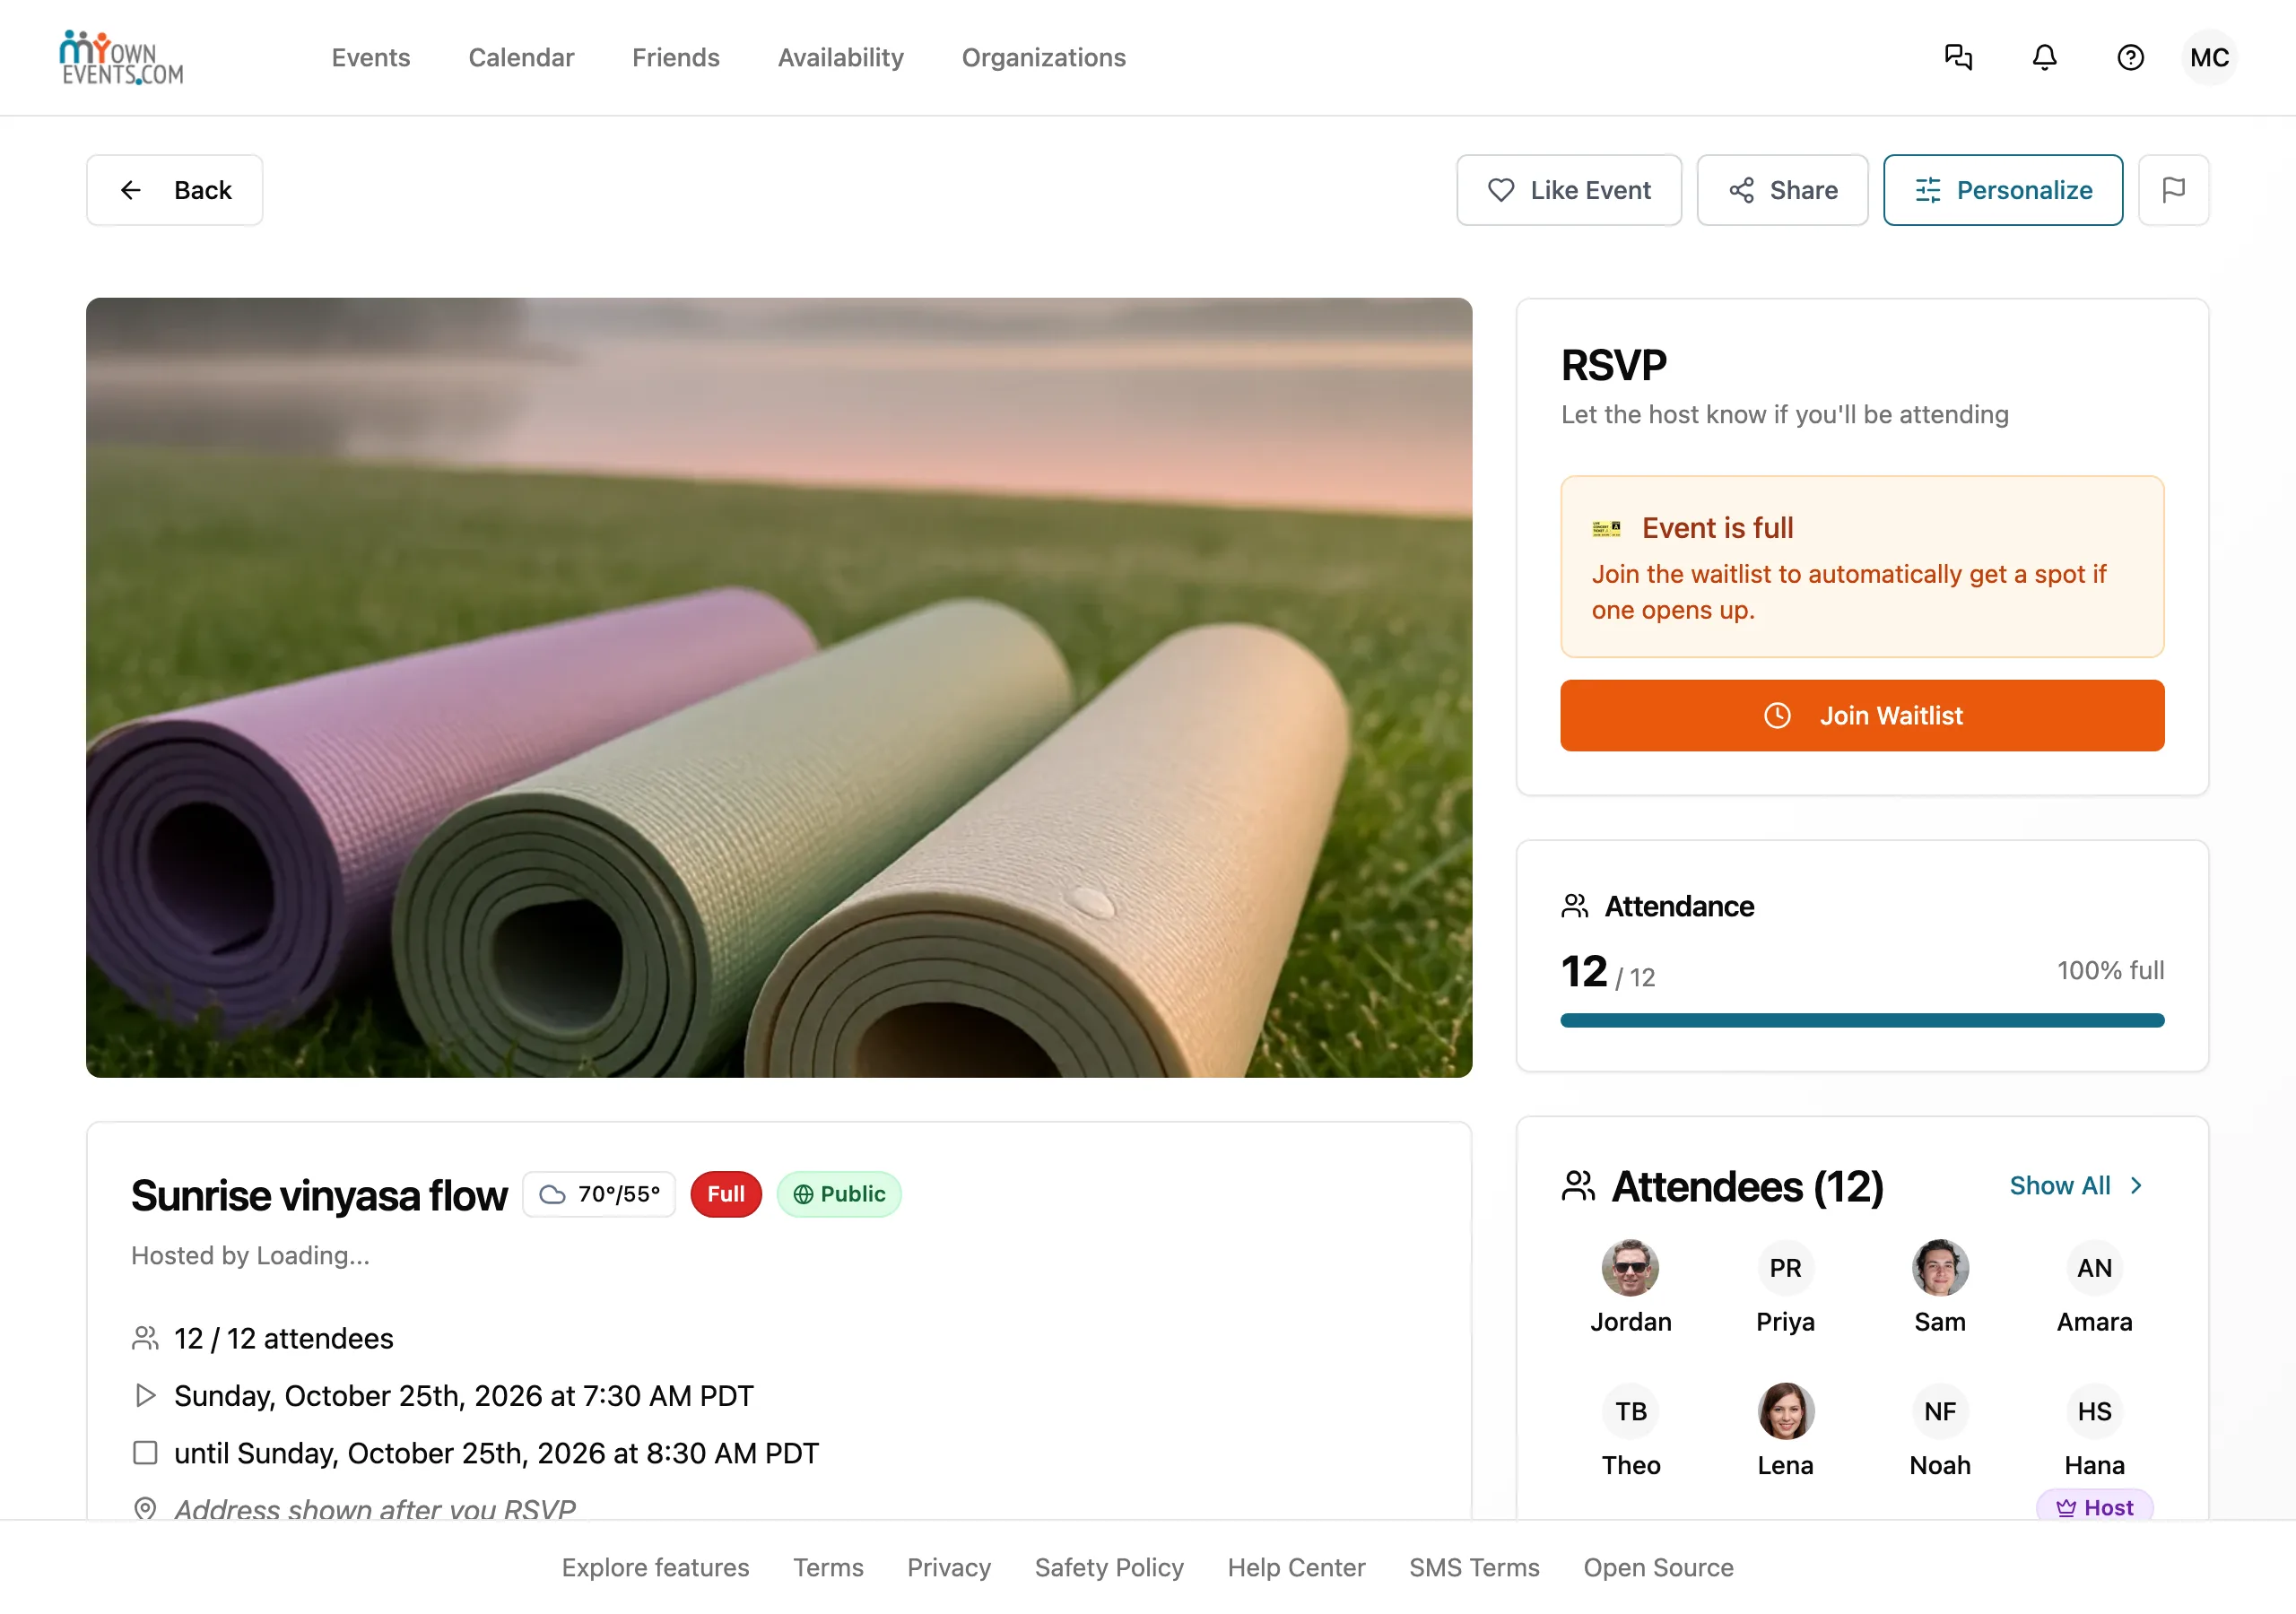Like this event
The image size is (2296, 1614).
point(1569,190)
